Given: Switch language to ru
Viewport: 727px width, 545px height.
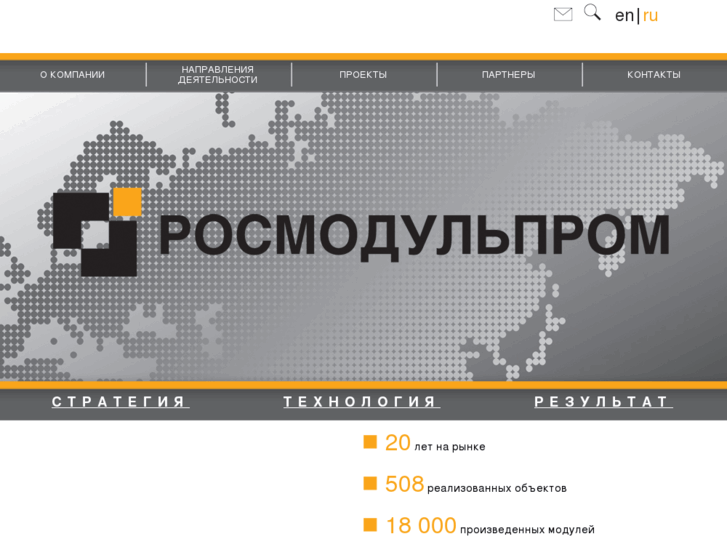Looking at the screenshot, I should pyautogui.click(x=650, y=16).
